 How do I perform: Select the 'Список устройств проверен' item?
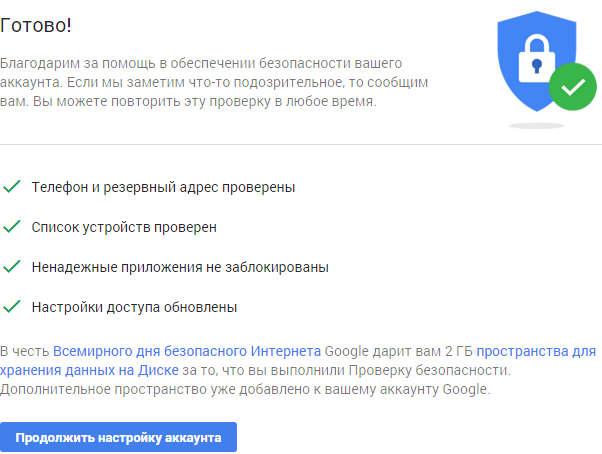coord(124,227)
